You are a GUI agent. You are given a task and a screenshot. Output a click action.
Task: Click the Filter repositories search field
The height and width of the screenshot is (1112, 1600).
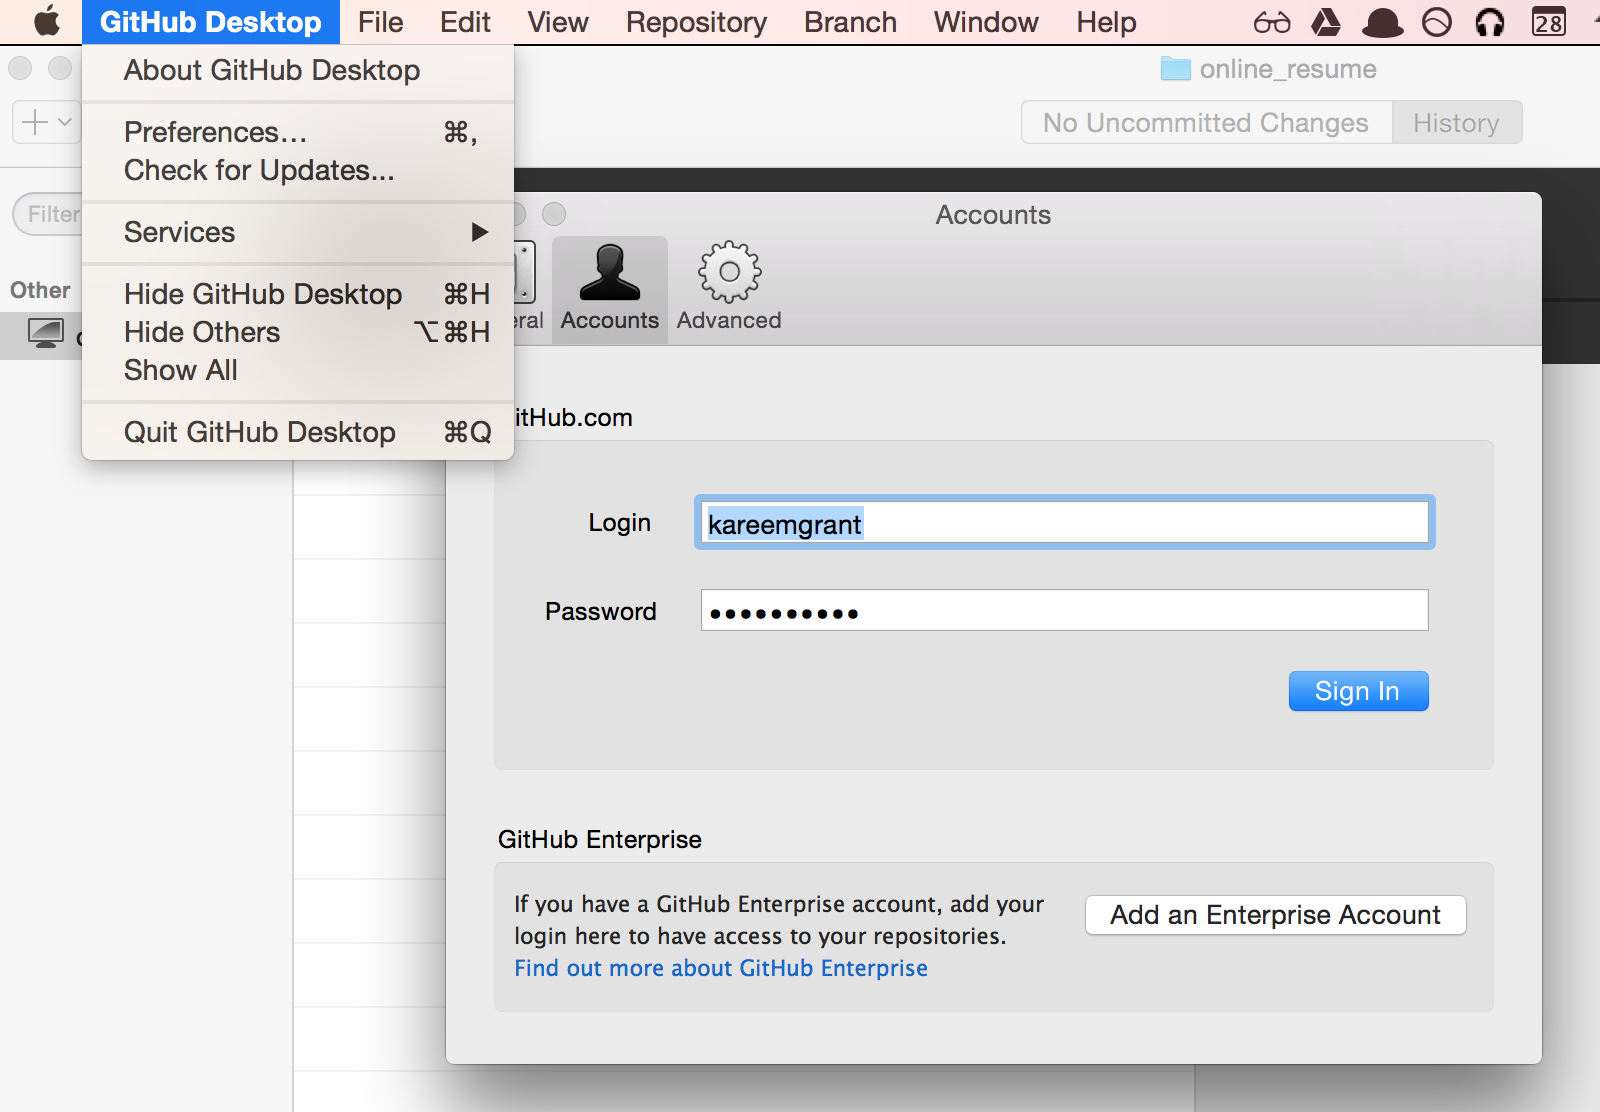[x=48, y=214]
